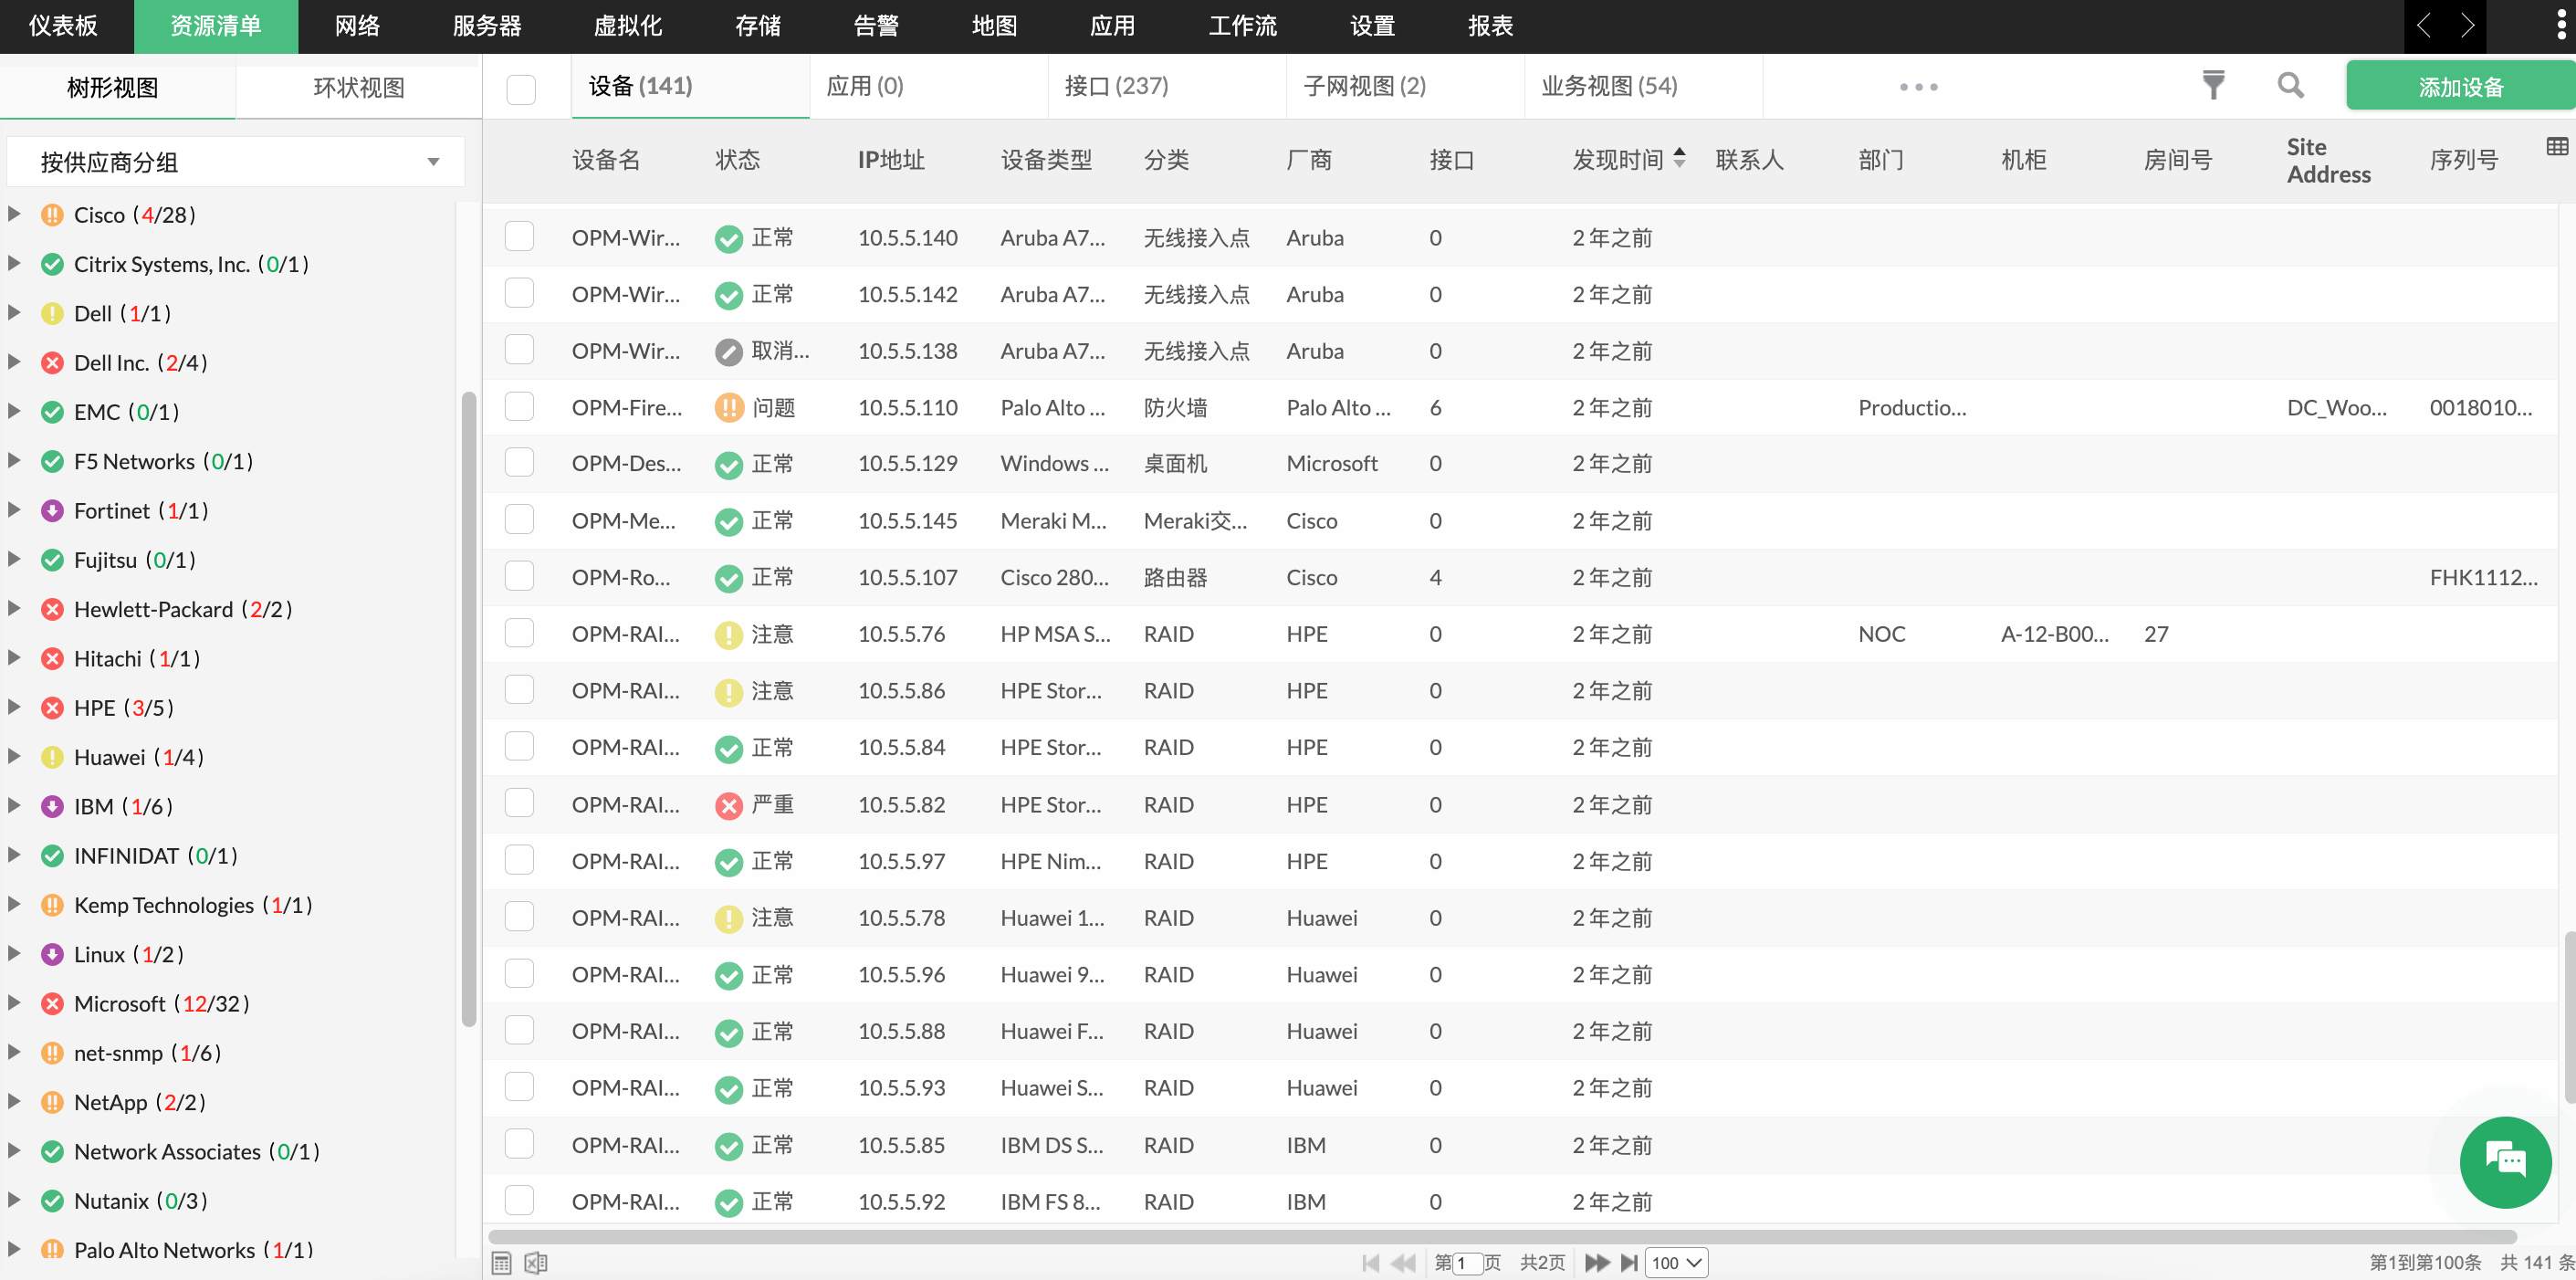Click the more tabs ellipsis
The height and width of the screenshot is (1280, 2576).
pyautogui.click(x=1918, y=87)
